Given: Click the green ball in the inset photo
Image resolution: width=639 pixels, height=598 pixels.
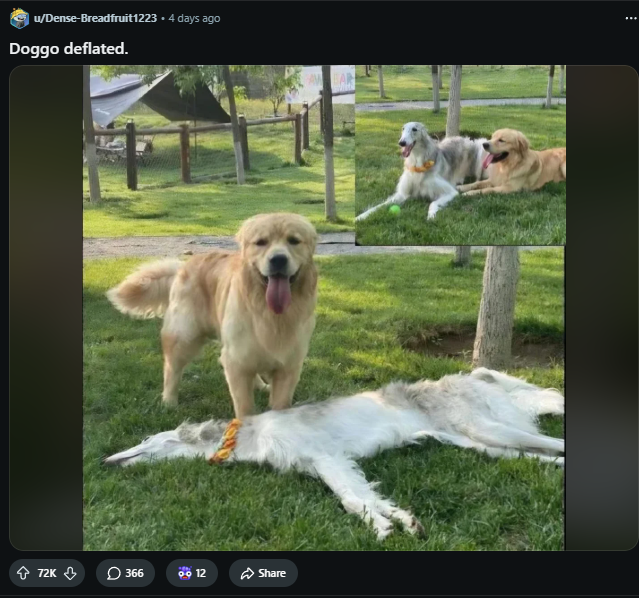Looking at the screenshot, I should pos(394,210).
